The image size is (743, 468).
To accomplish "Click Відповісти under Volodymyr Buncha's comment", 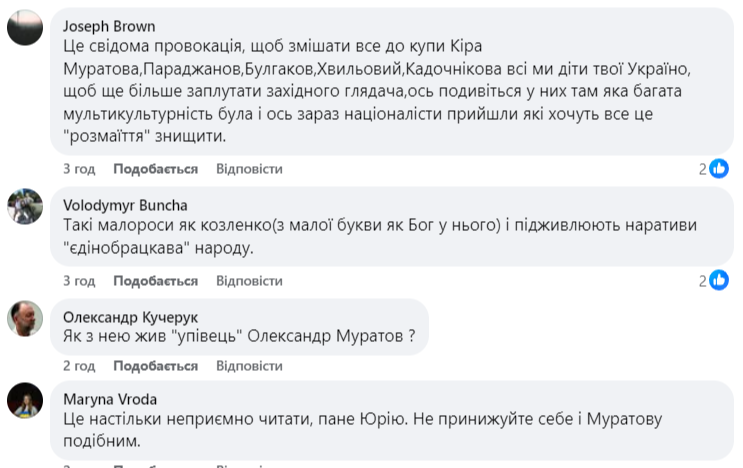I will coord(249,280).
